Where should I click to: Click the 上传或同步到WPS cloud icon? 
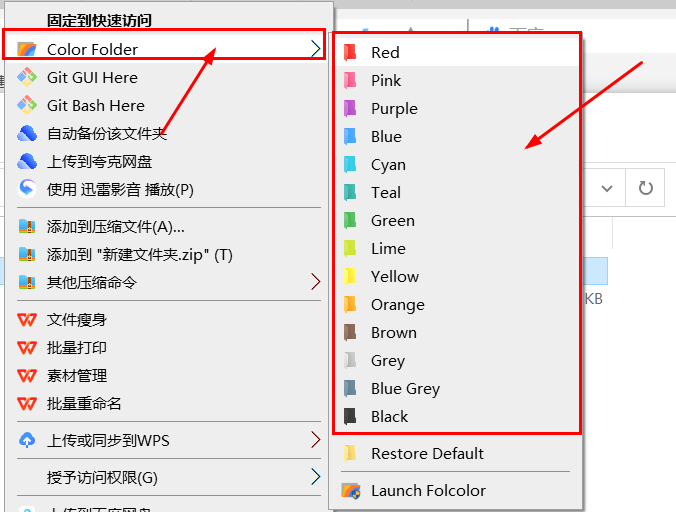coord(27,440)
